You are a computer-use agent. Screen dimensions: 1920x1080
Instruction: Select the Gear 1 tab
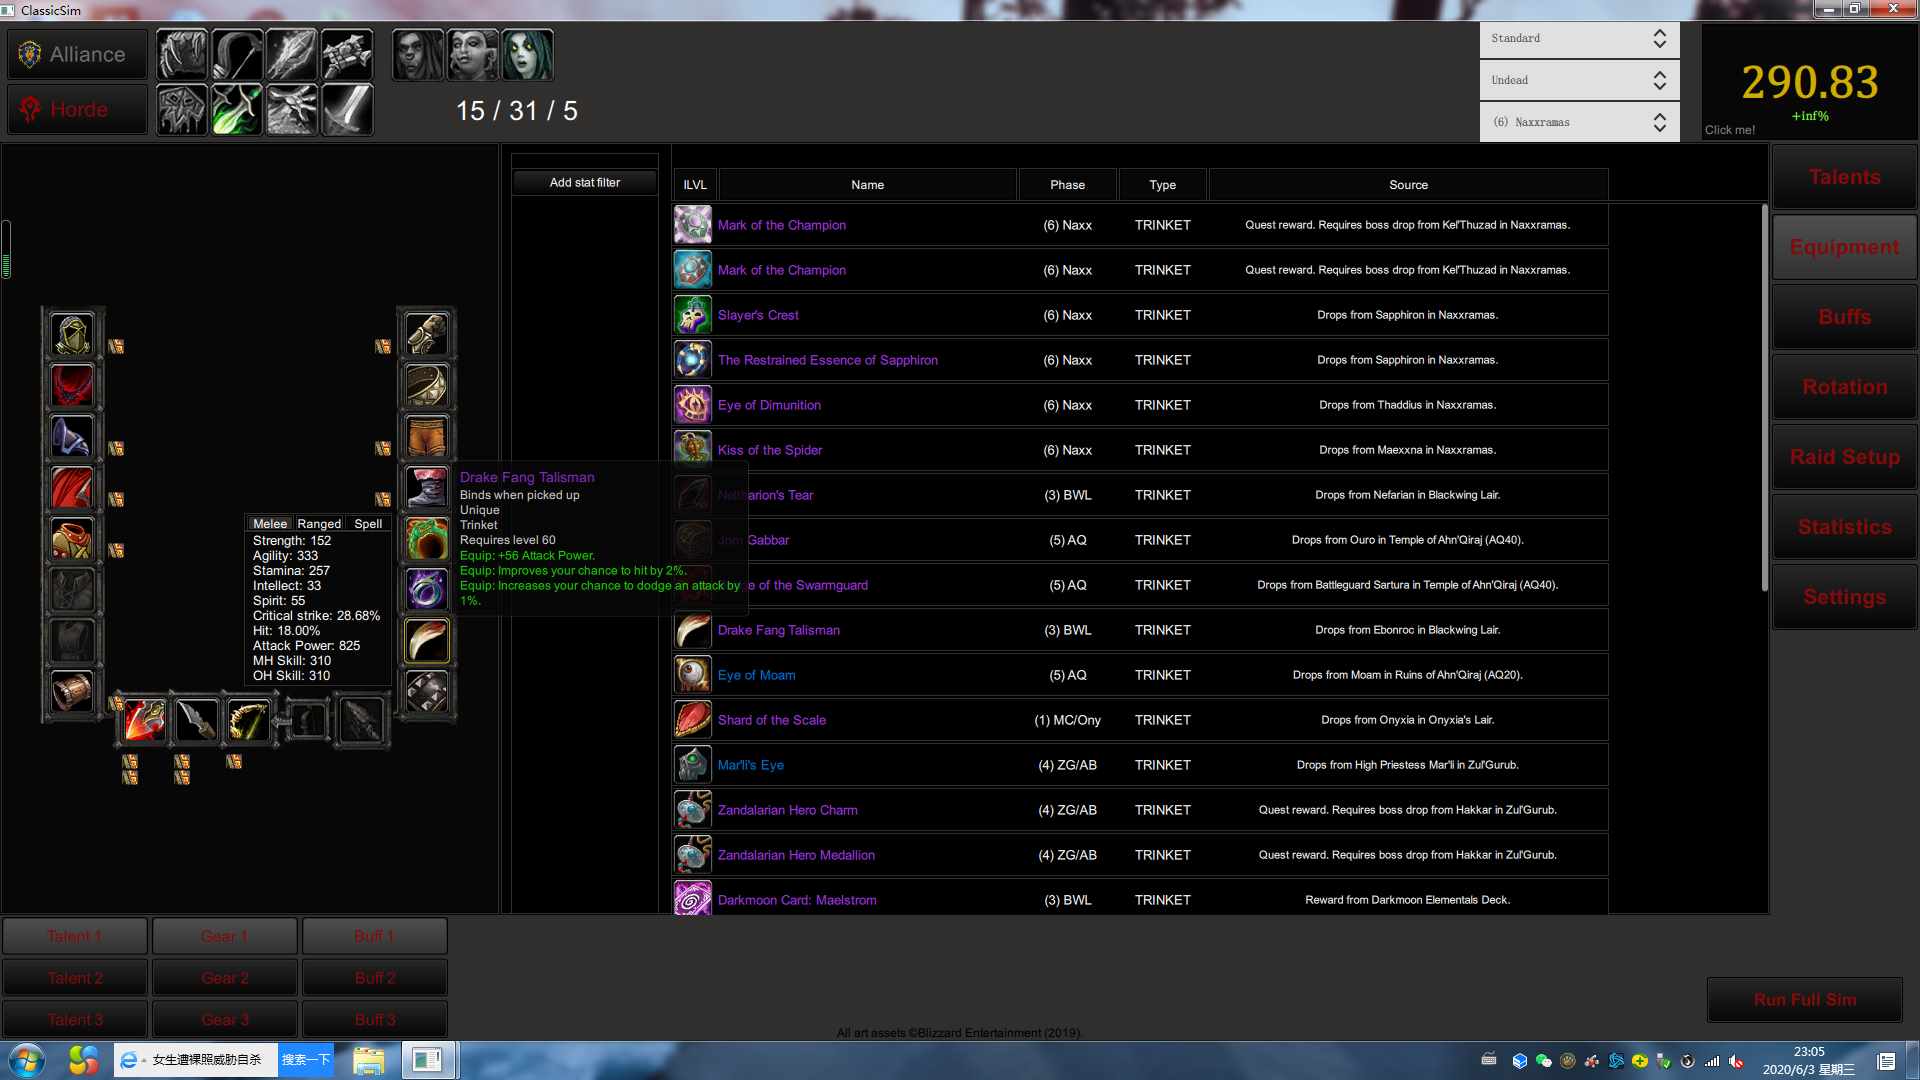[x=224, y=936]
